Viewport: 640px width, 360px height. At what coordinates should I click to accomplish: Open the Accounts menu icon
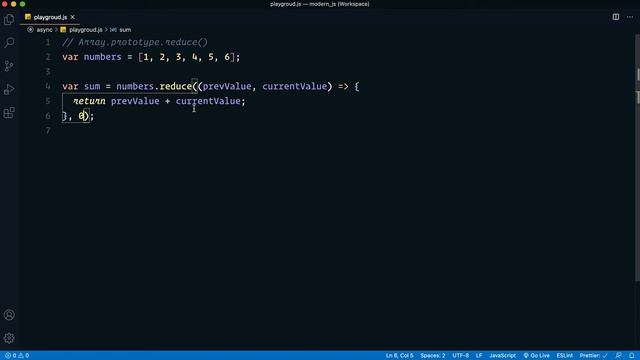[x=9, y=315]
